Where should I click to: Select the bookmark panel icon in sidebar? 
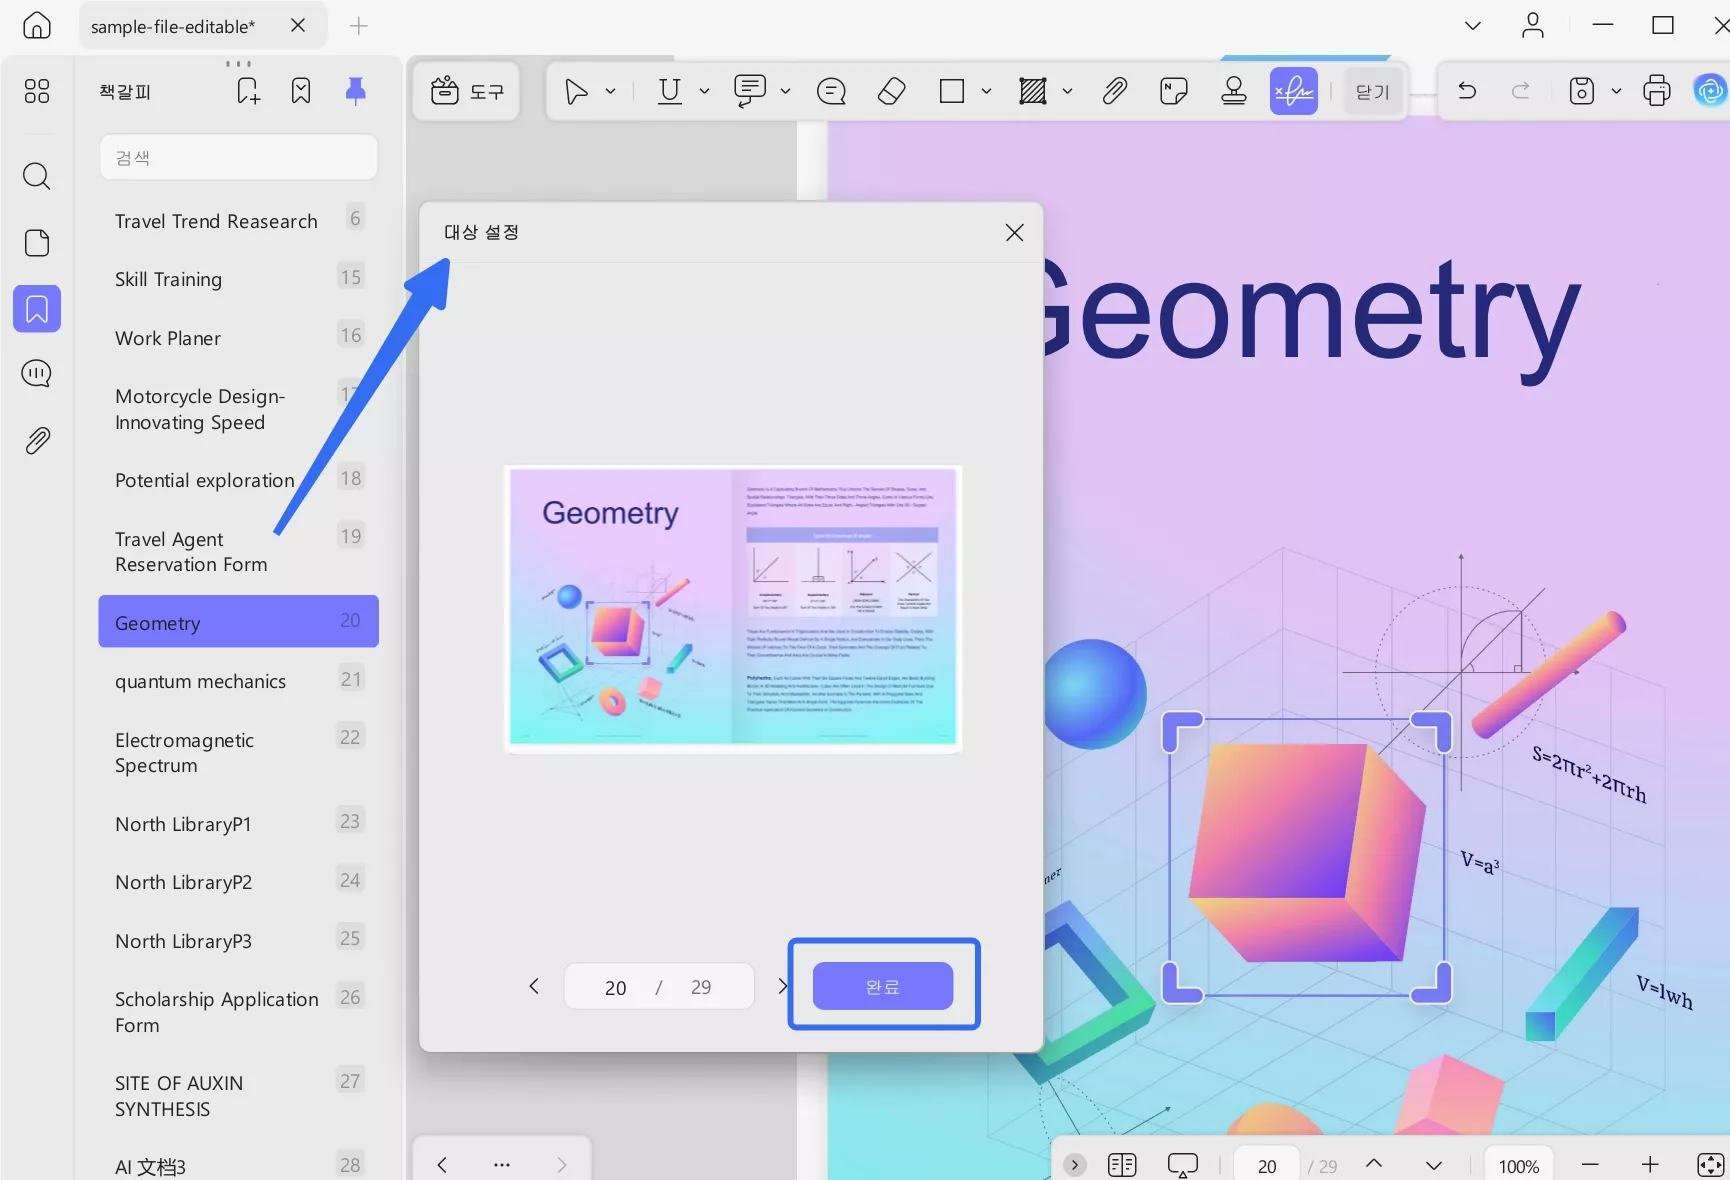(37, 308)
